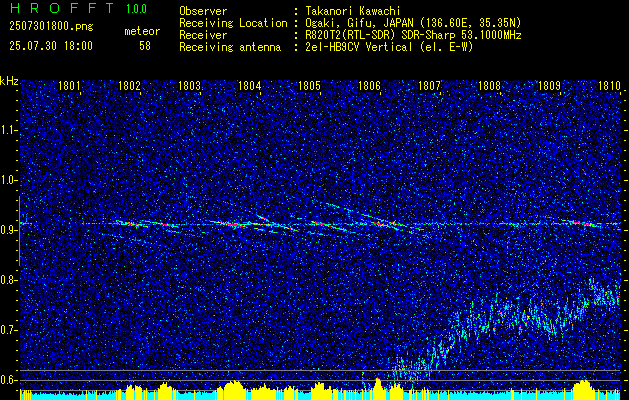This screenshot has height=400, width=629.
Task: Click R820T2(RTL-SDR) SDR-Sharp 53.1000MHz text
Action: (x=413, y=35)
